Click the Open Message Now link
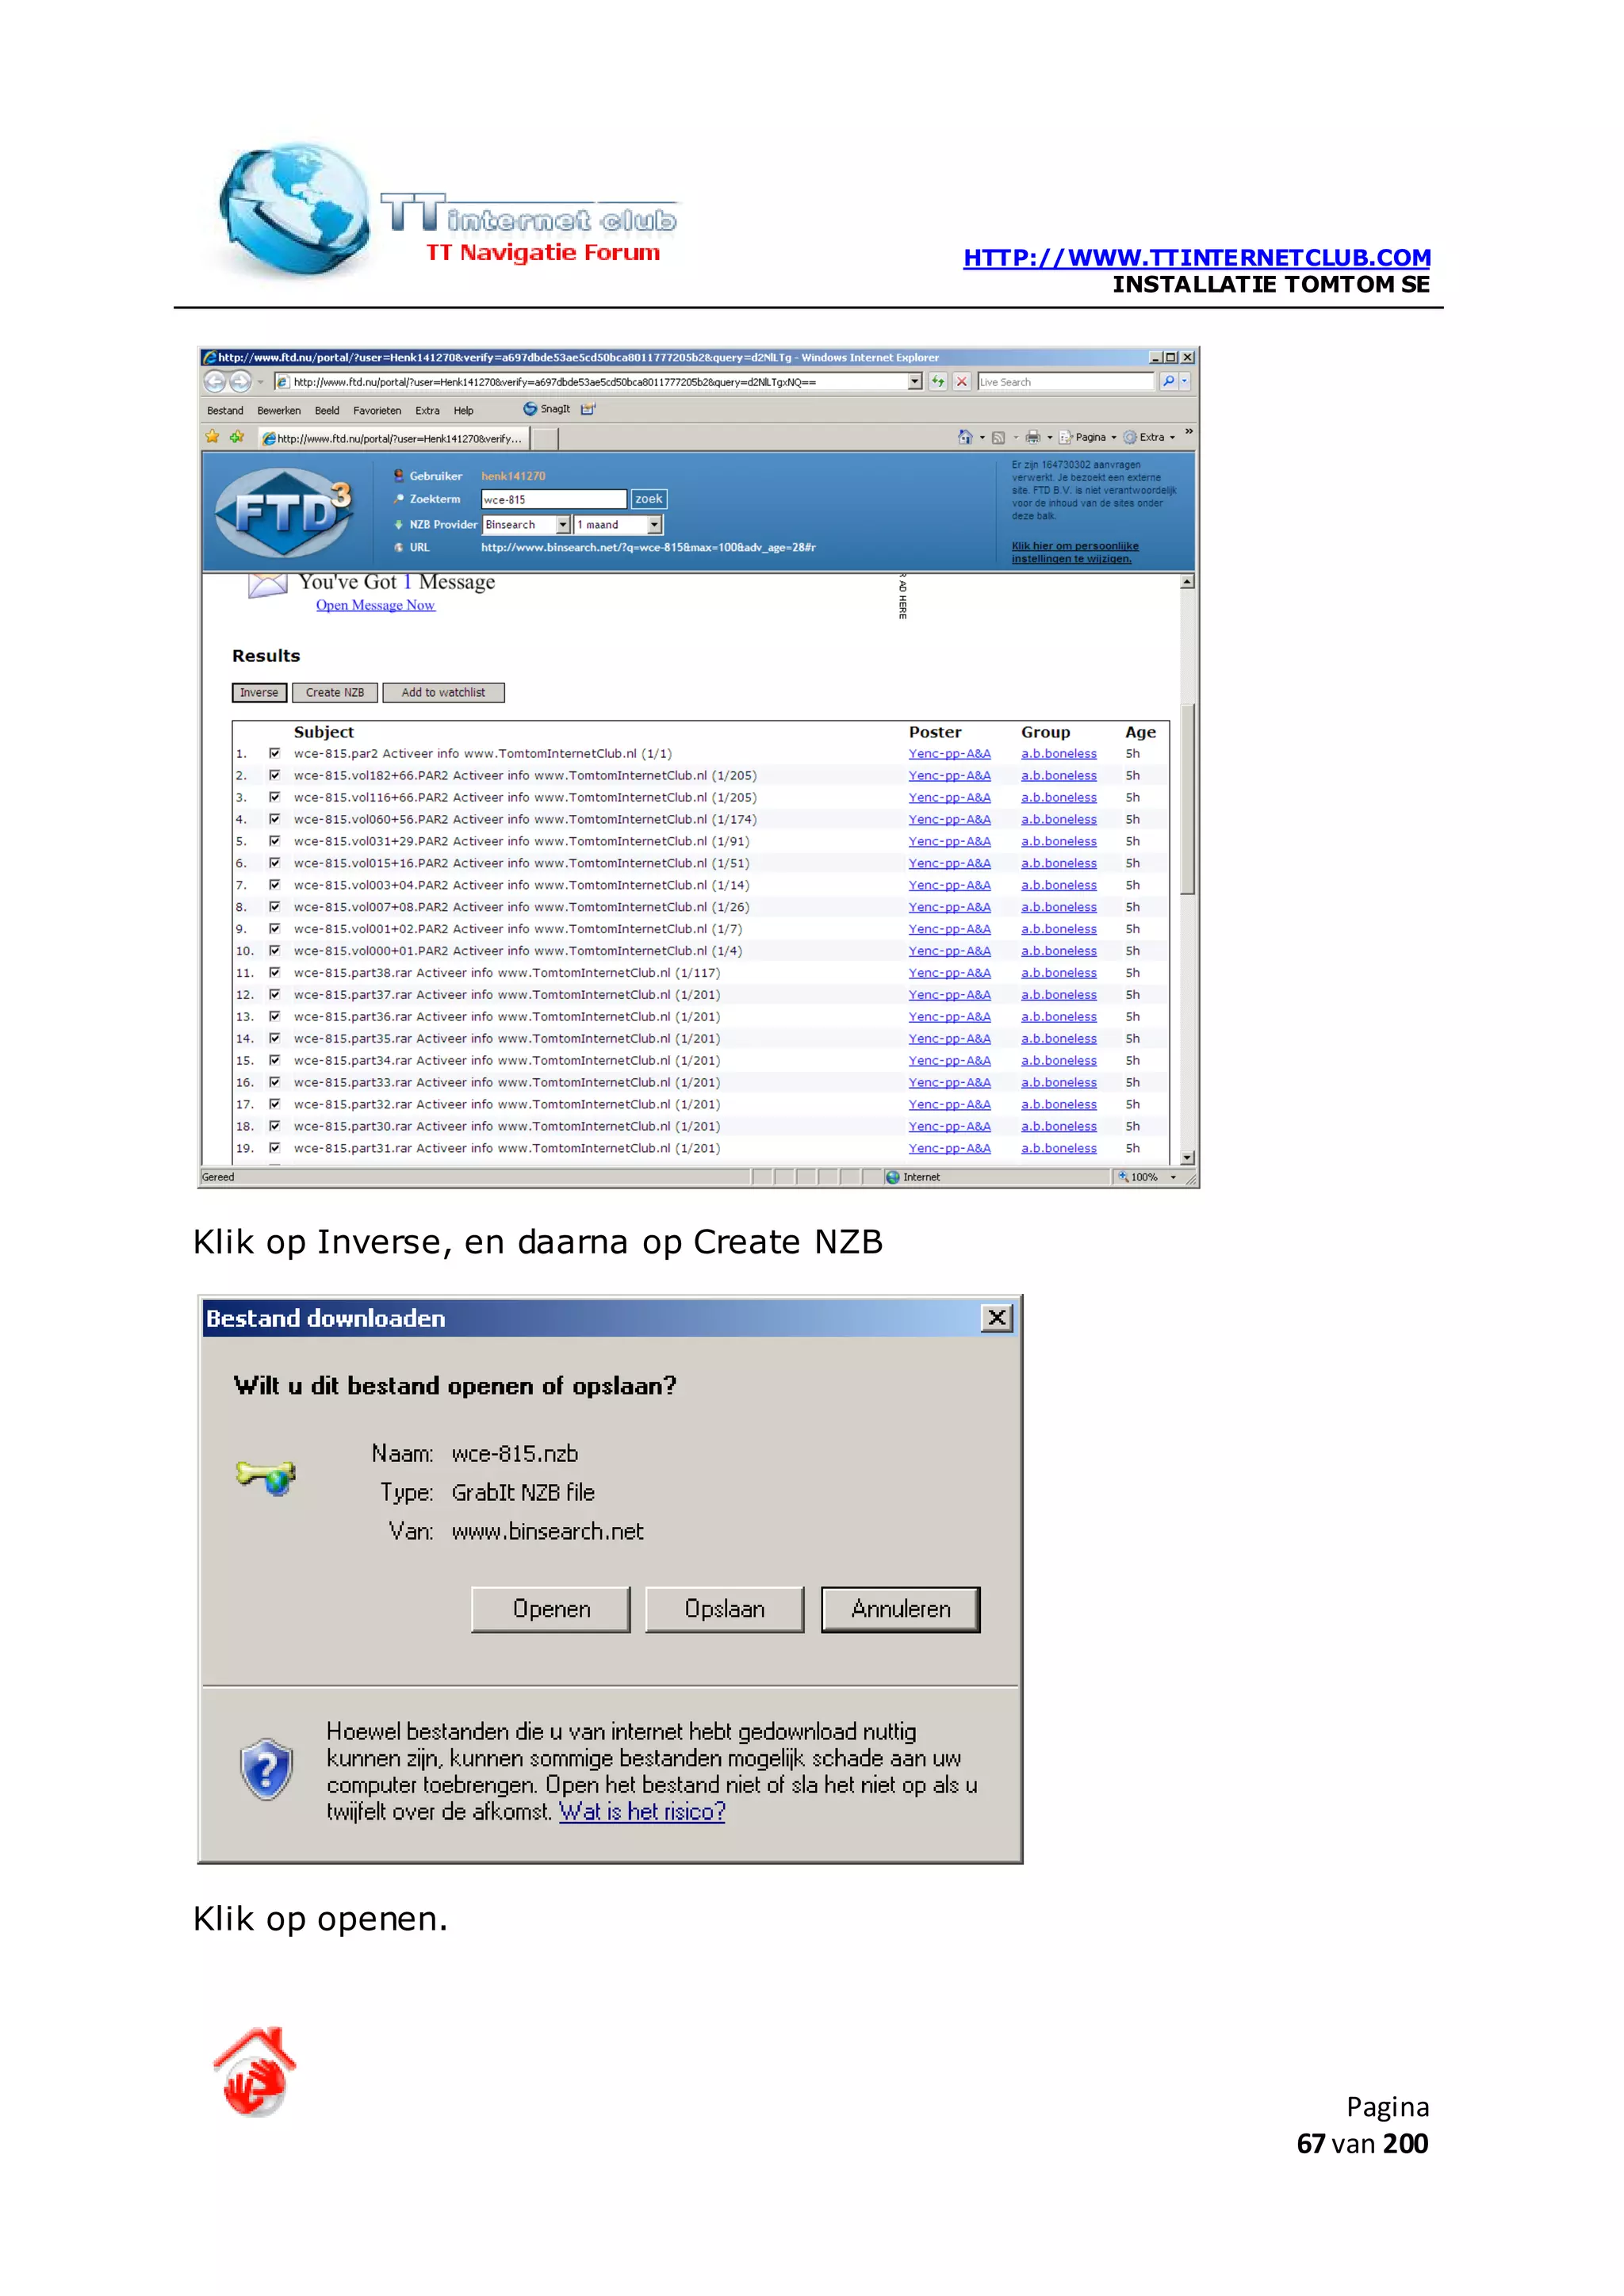The height and width of the screenshot is (2296, 1624). tap(376, 605)
